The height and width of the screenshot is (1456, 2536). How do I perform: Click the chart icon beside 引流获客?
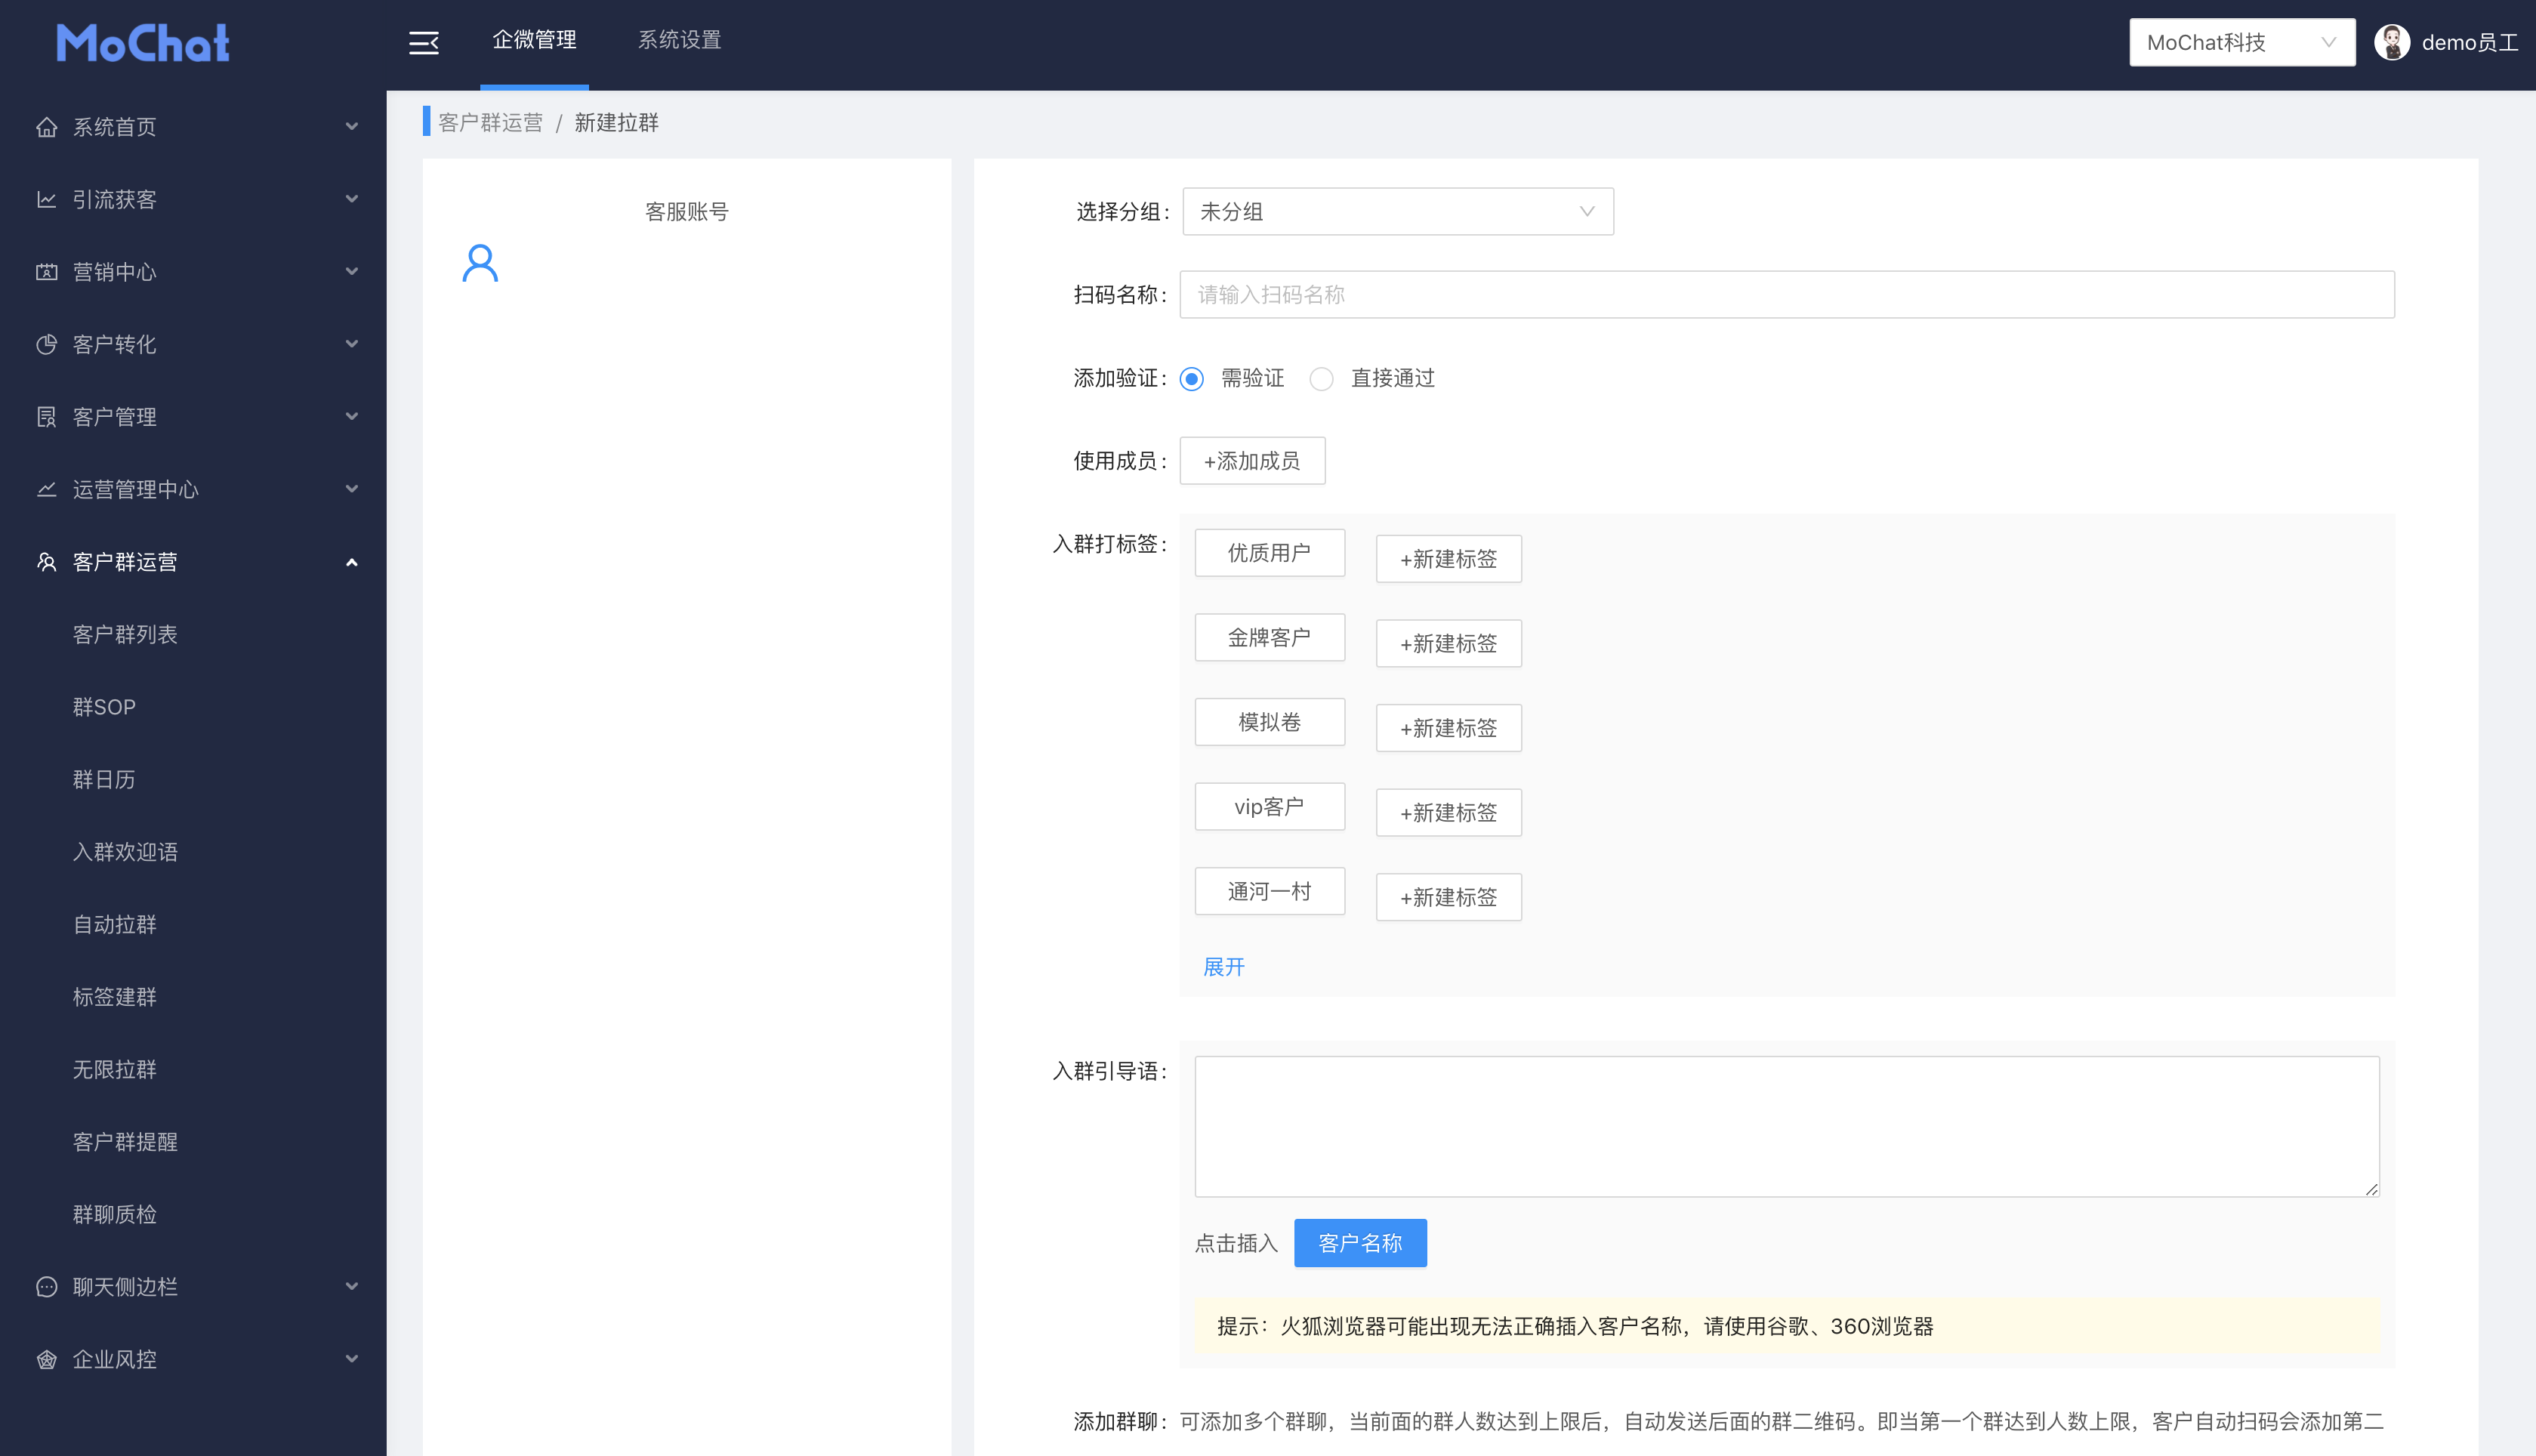click(x=46, y=200)
